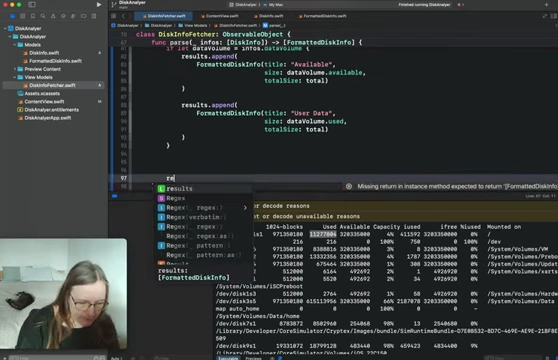Click the highlighted 11277804 Used value
The image size is (558, 360).
pos(323,234)
